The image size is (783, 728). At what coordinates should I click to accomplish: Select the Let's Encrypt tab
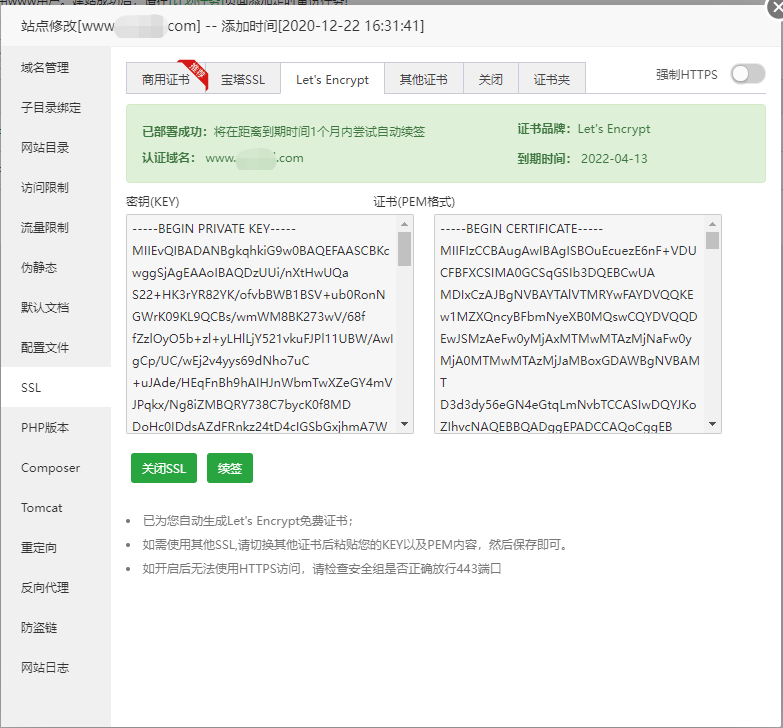332,79
